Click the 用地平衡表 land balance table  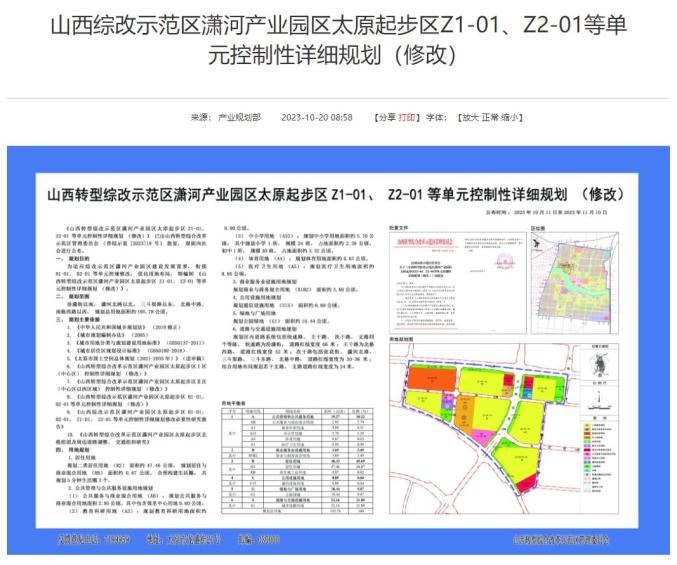click(297, 460)
